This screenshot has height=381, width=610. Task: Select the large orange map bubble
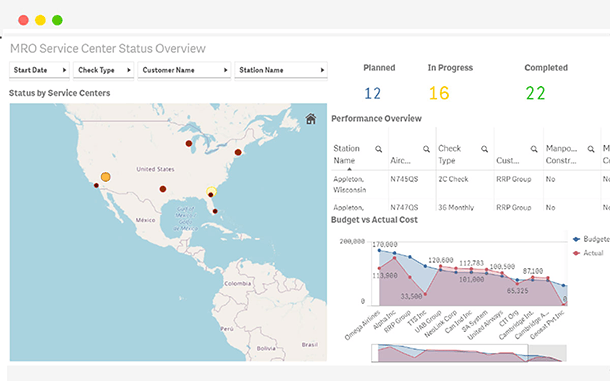pos(105,177)
